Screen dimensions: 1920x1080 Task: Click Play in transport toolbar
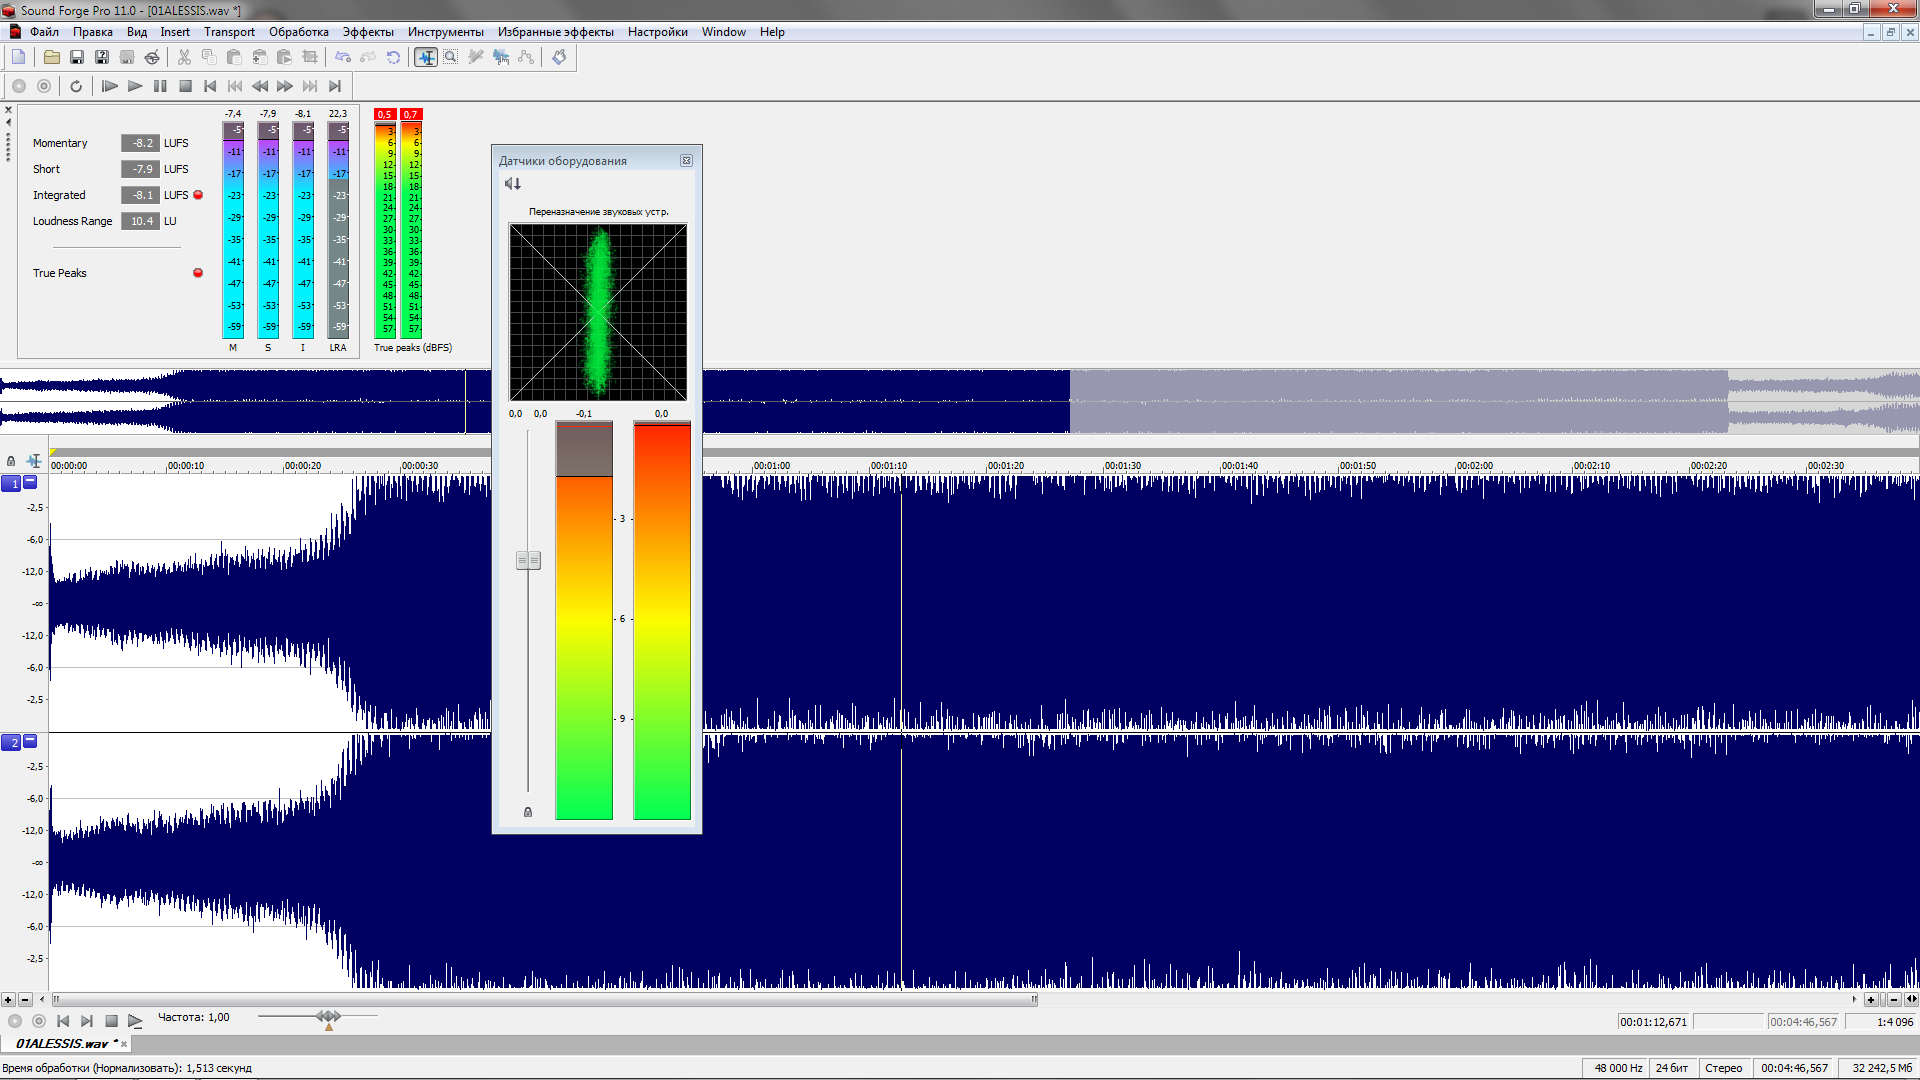[x=135, y=86]
